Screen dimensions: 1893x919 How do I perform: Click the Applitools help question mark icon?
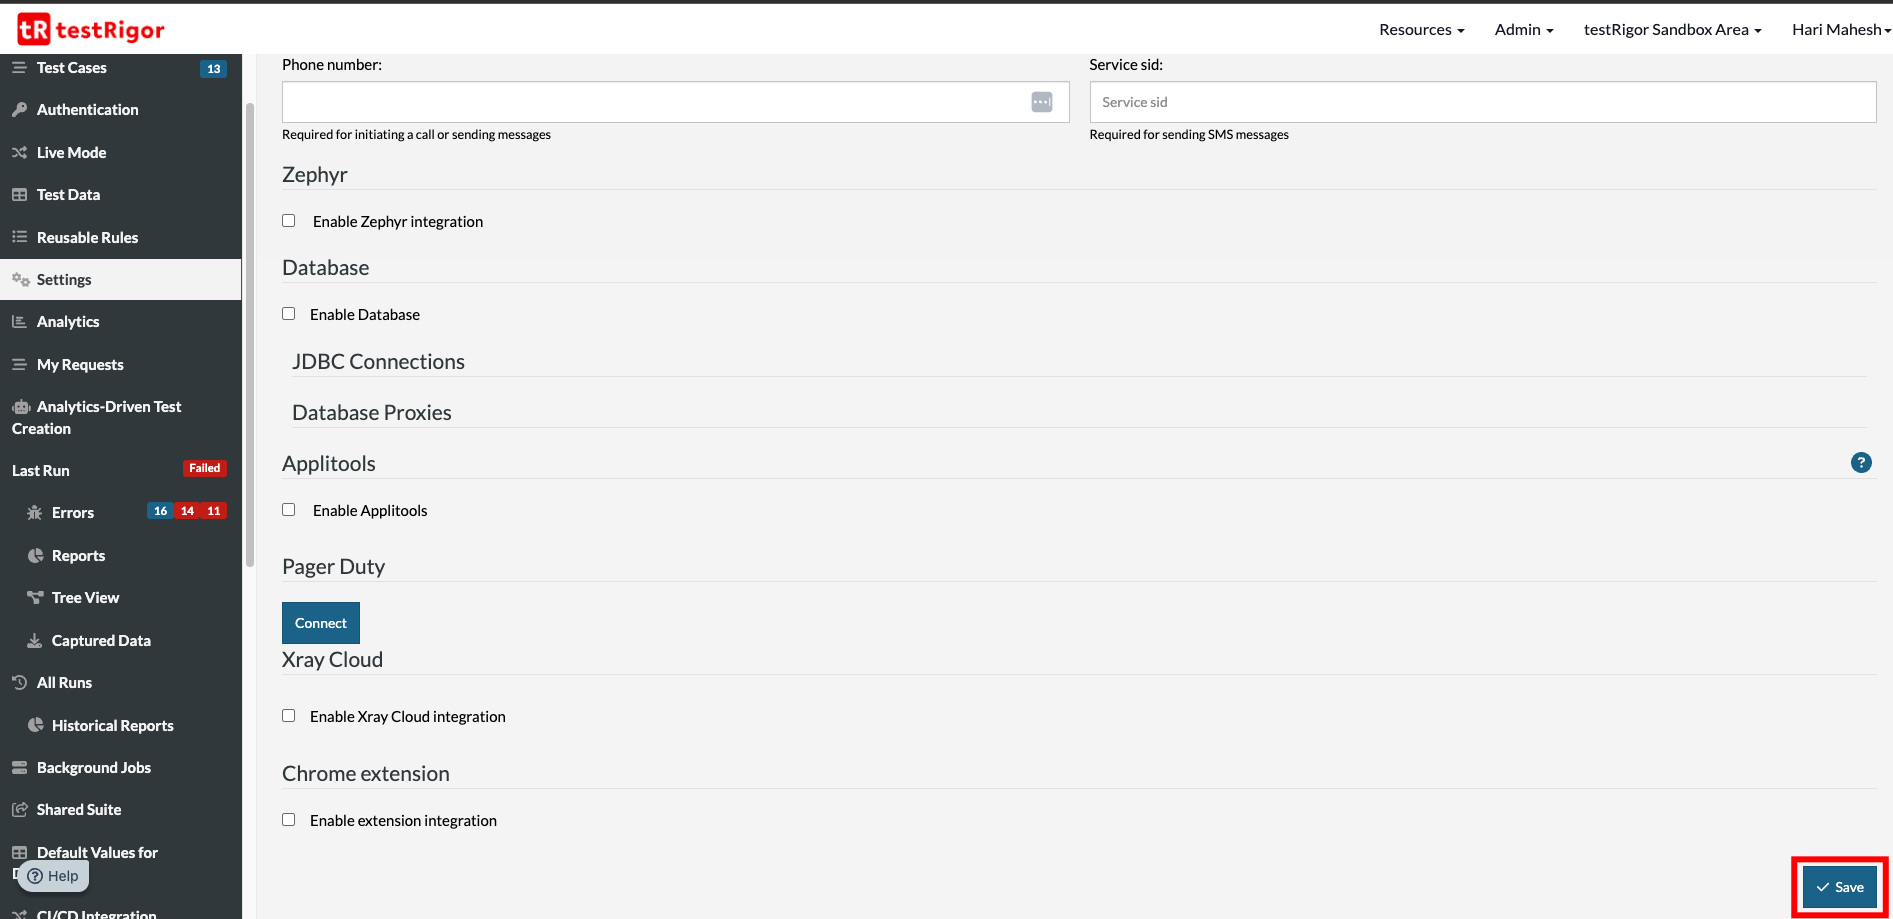pos(1861,462)
